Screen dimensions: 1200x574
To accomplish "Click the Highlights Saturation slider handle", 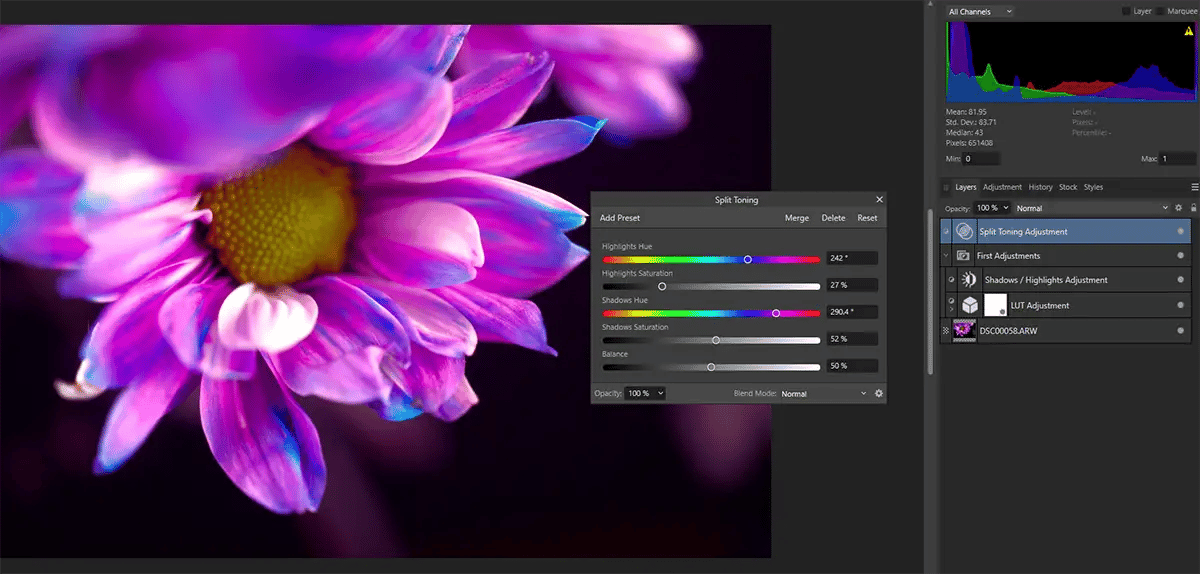I will pos(662,286).
